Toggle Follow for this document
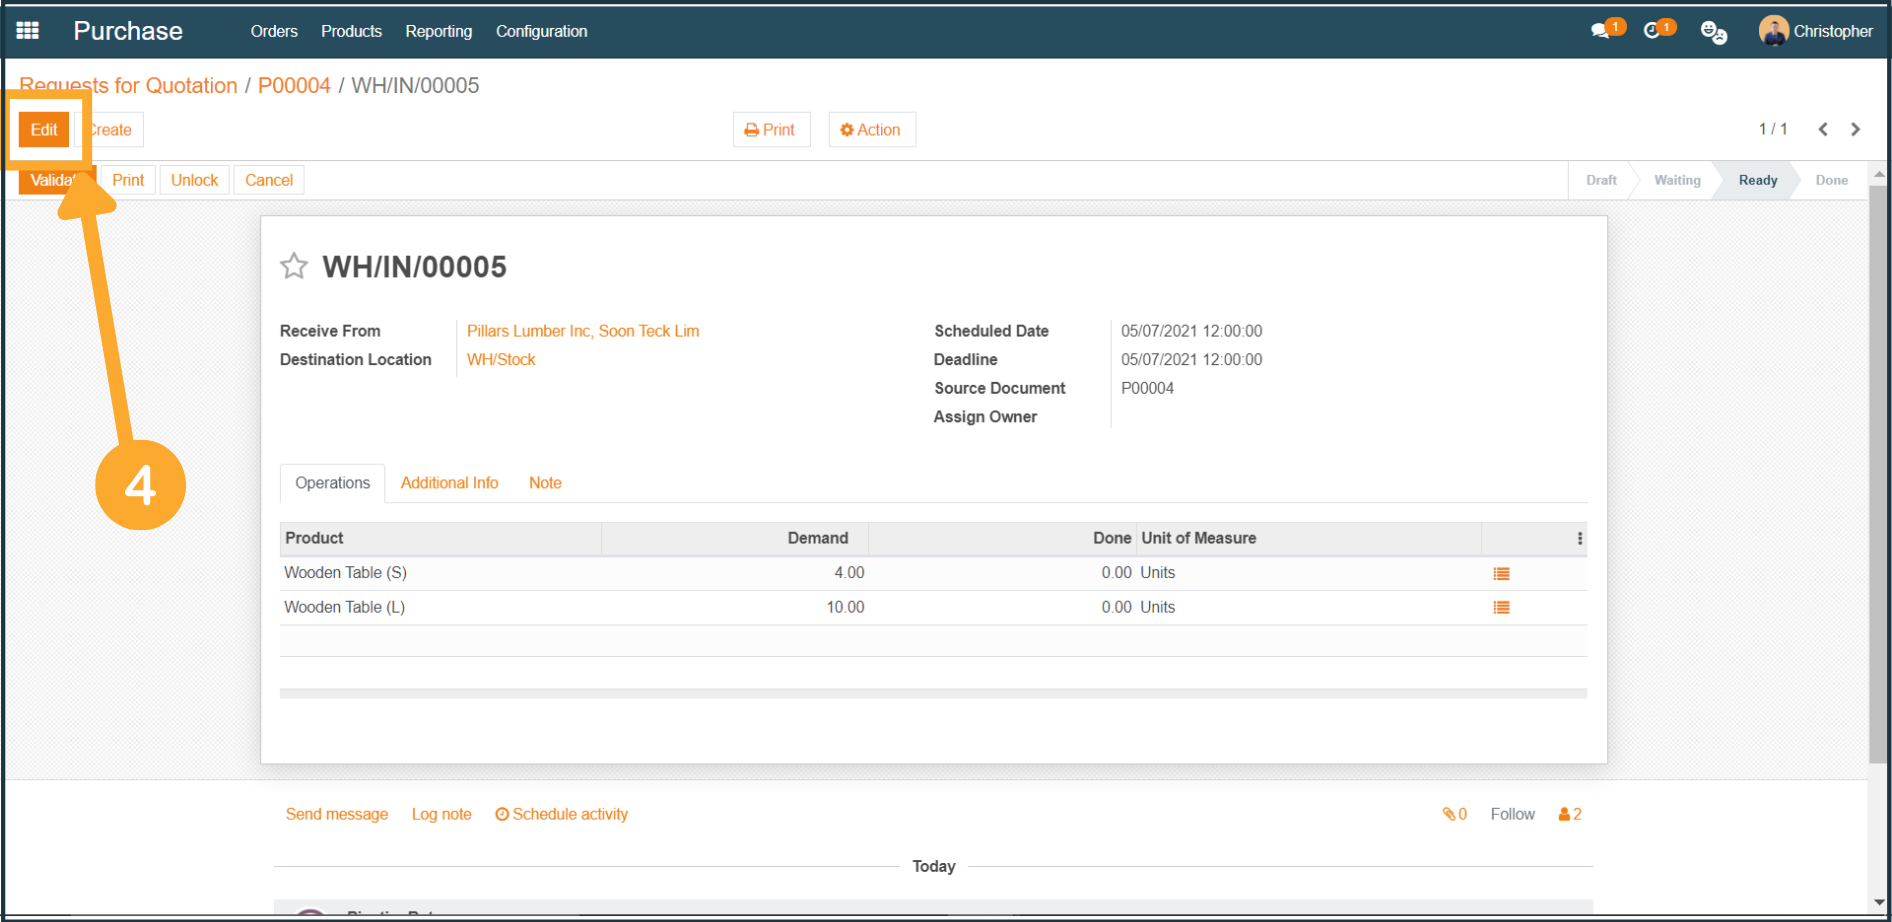The width and height of the screenshot is (1892, 922). pos(1512,814)
